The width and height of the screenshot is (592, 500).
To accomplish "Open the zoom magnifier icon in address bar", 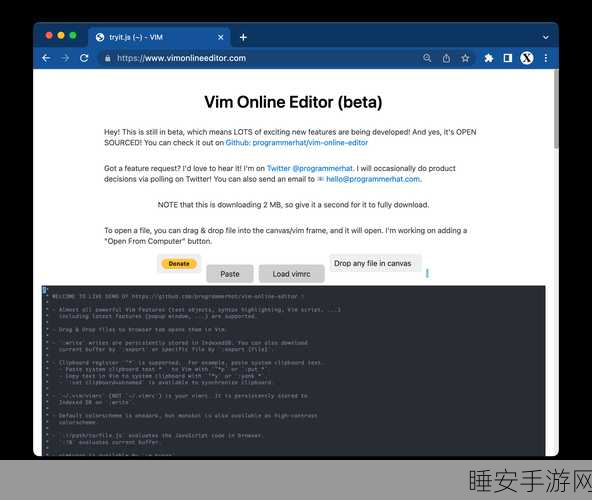I will pos(427,58).
